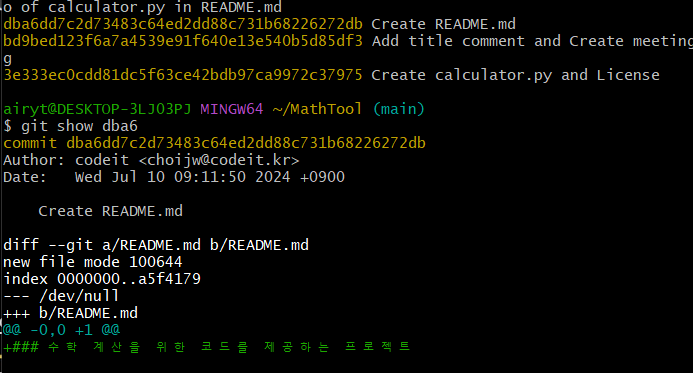Click the indented commit message 'Create README.md'
This screenshot has width=693, height=373.
coord(110,211)
